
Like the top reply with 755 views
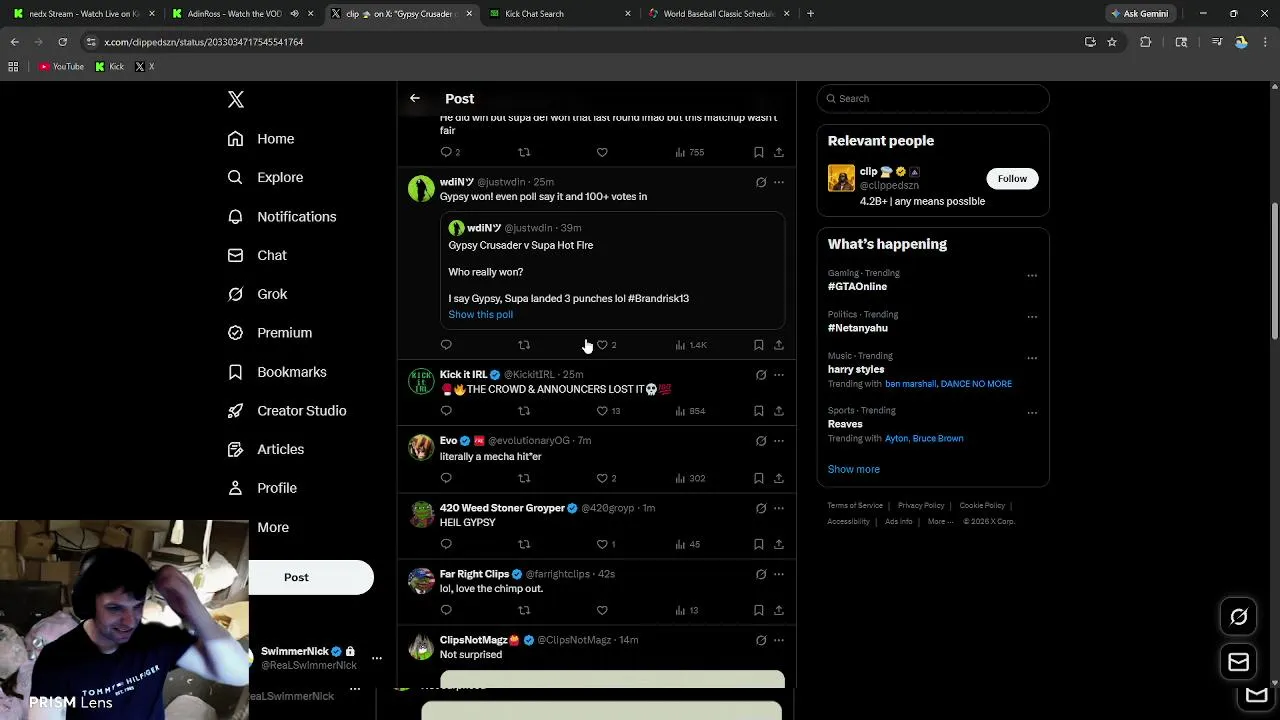[602, 152]
